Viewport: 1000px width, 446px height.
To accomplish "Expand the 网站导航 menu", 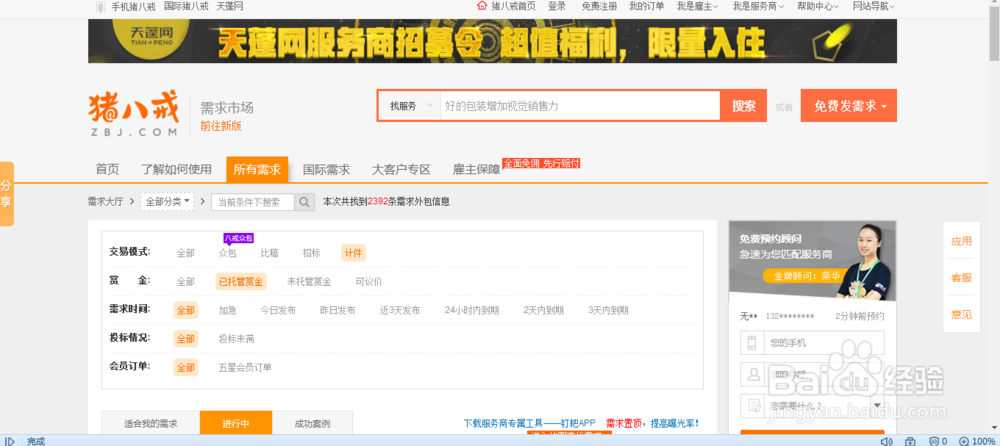I will point(874,6).
